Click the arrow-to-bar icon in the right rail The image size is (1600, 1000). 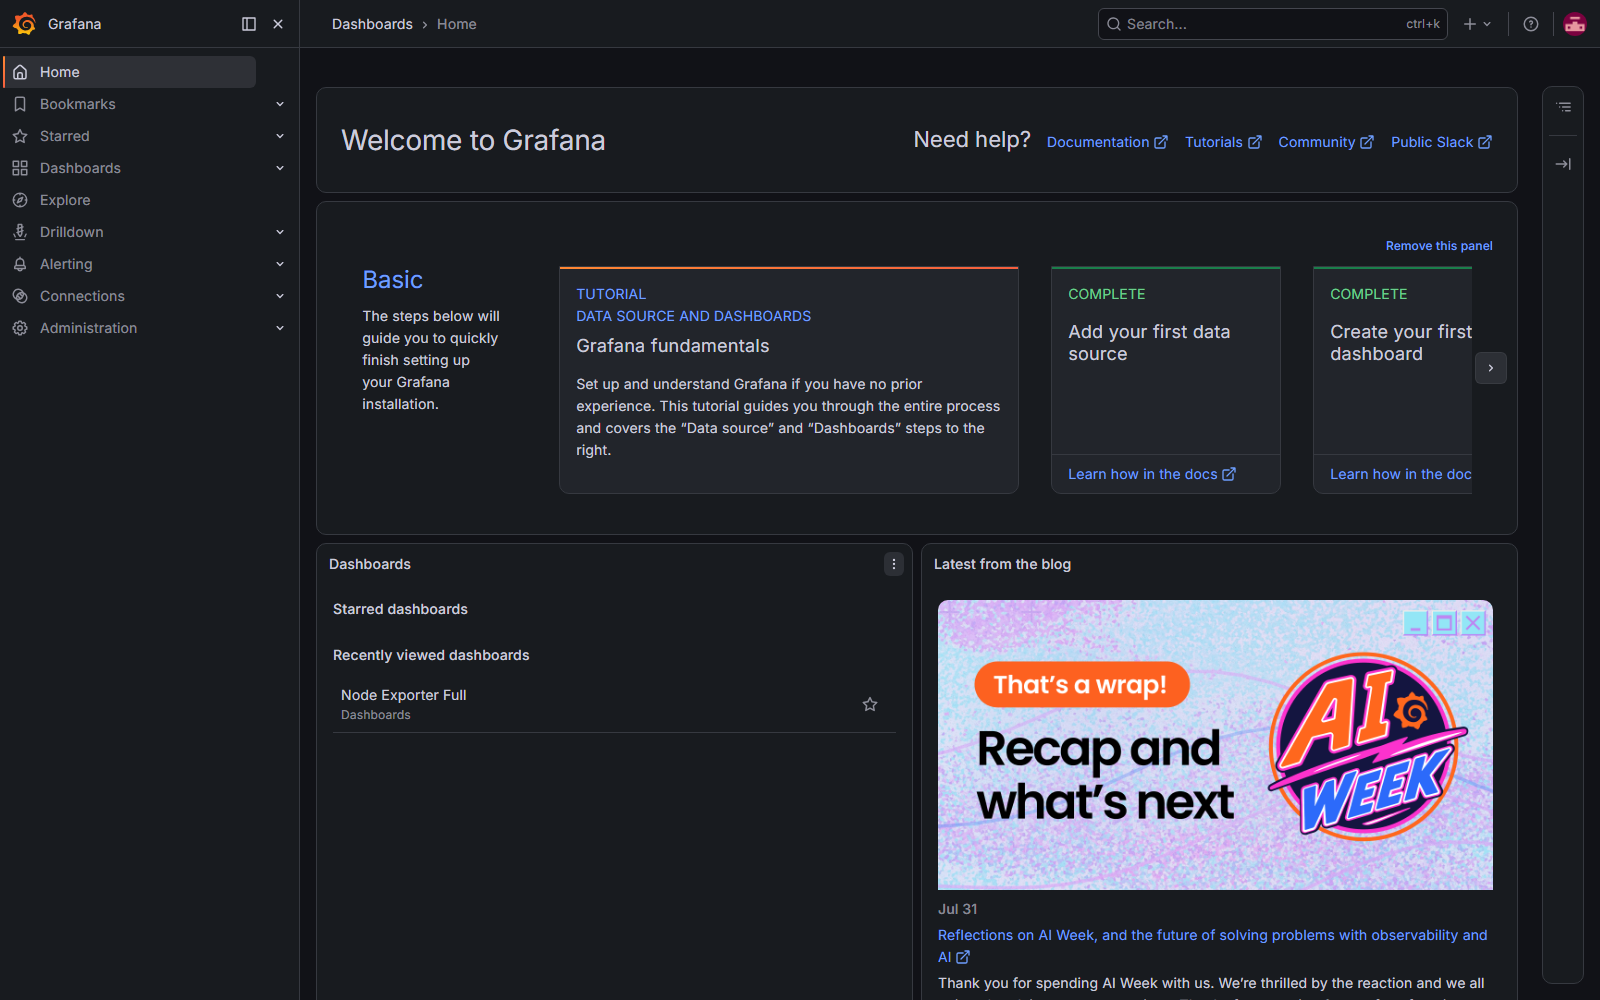[1564, 164]
